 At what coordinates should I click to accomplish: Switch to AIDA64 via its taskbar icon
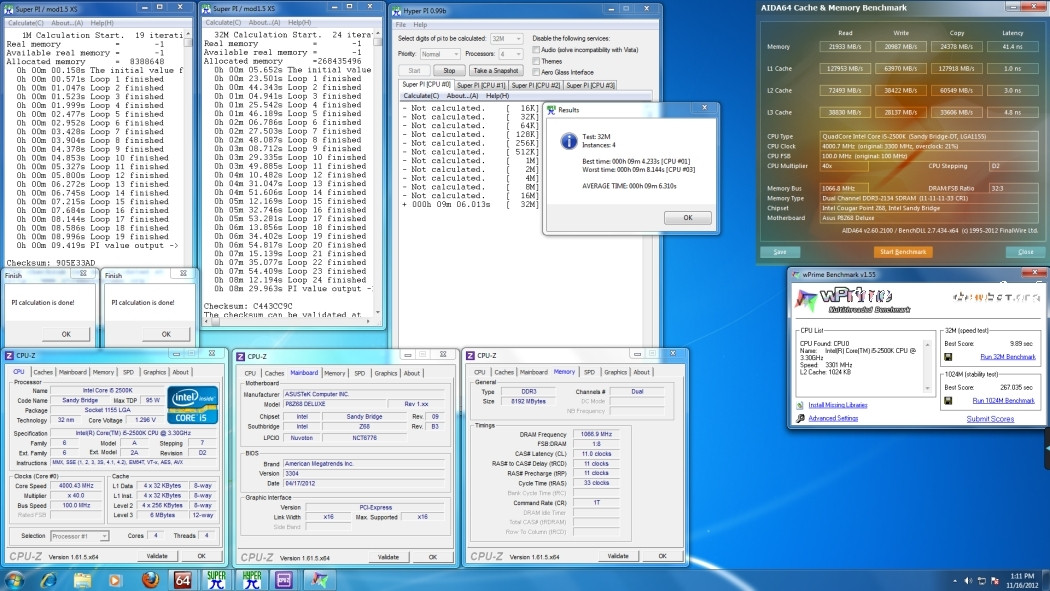coord(182,580)
